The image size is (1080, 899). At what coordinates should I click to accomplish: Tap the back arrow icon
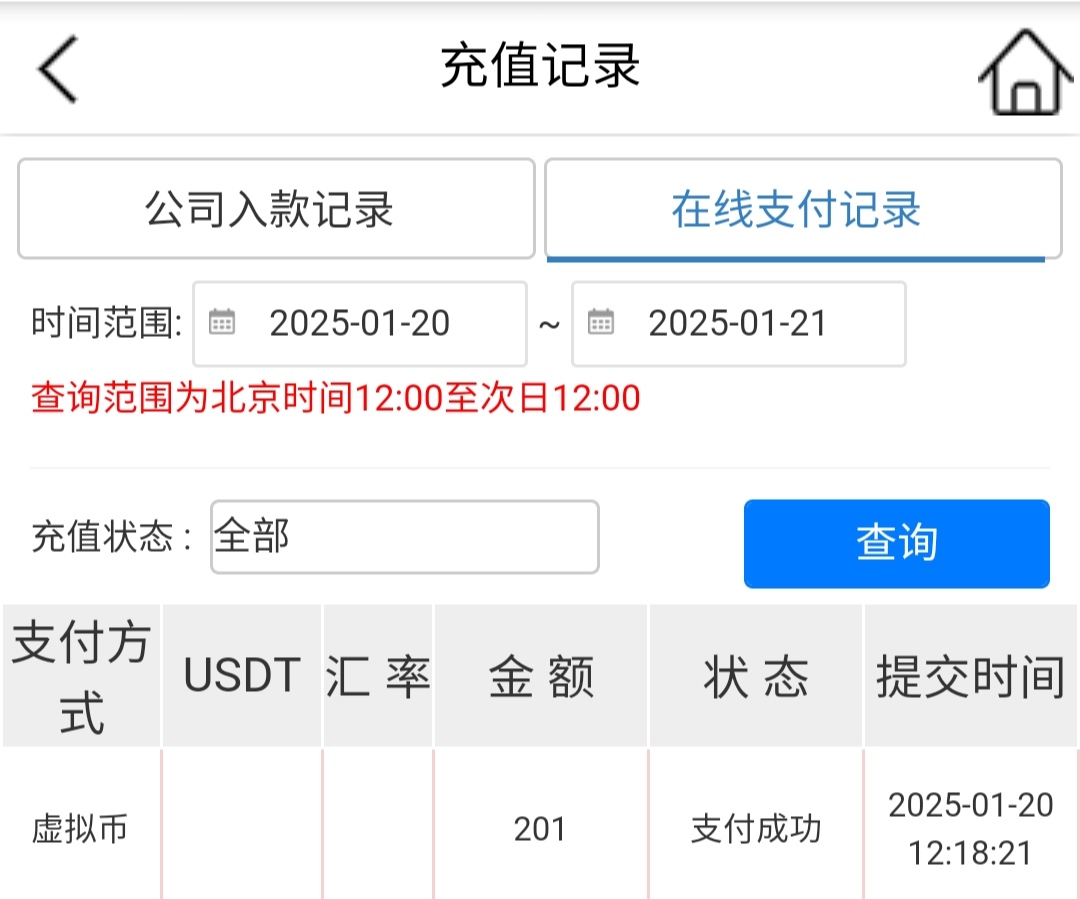(58, 68)
